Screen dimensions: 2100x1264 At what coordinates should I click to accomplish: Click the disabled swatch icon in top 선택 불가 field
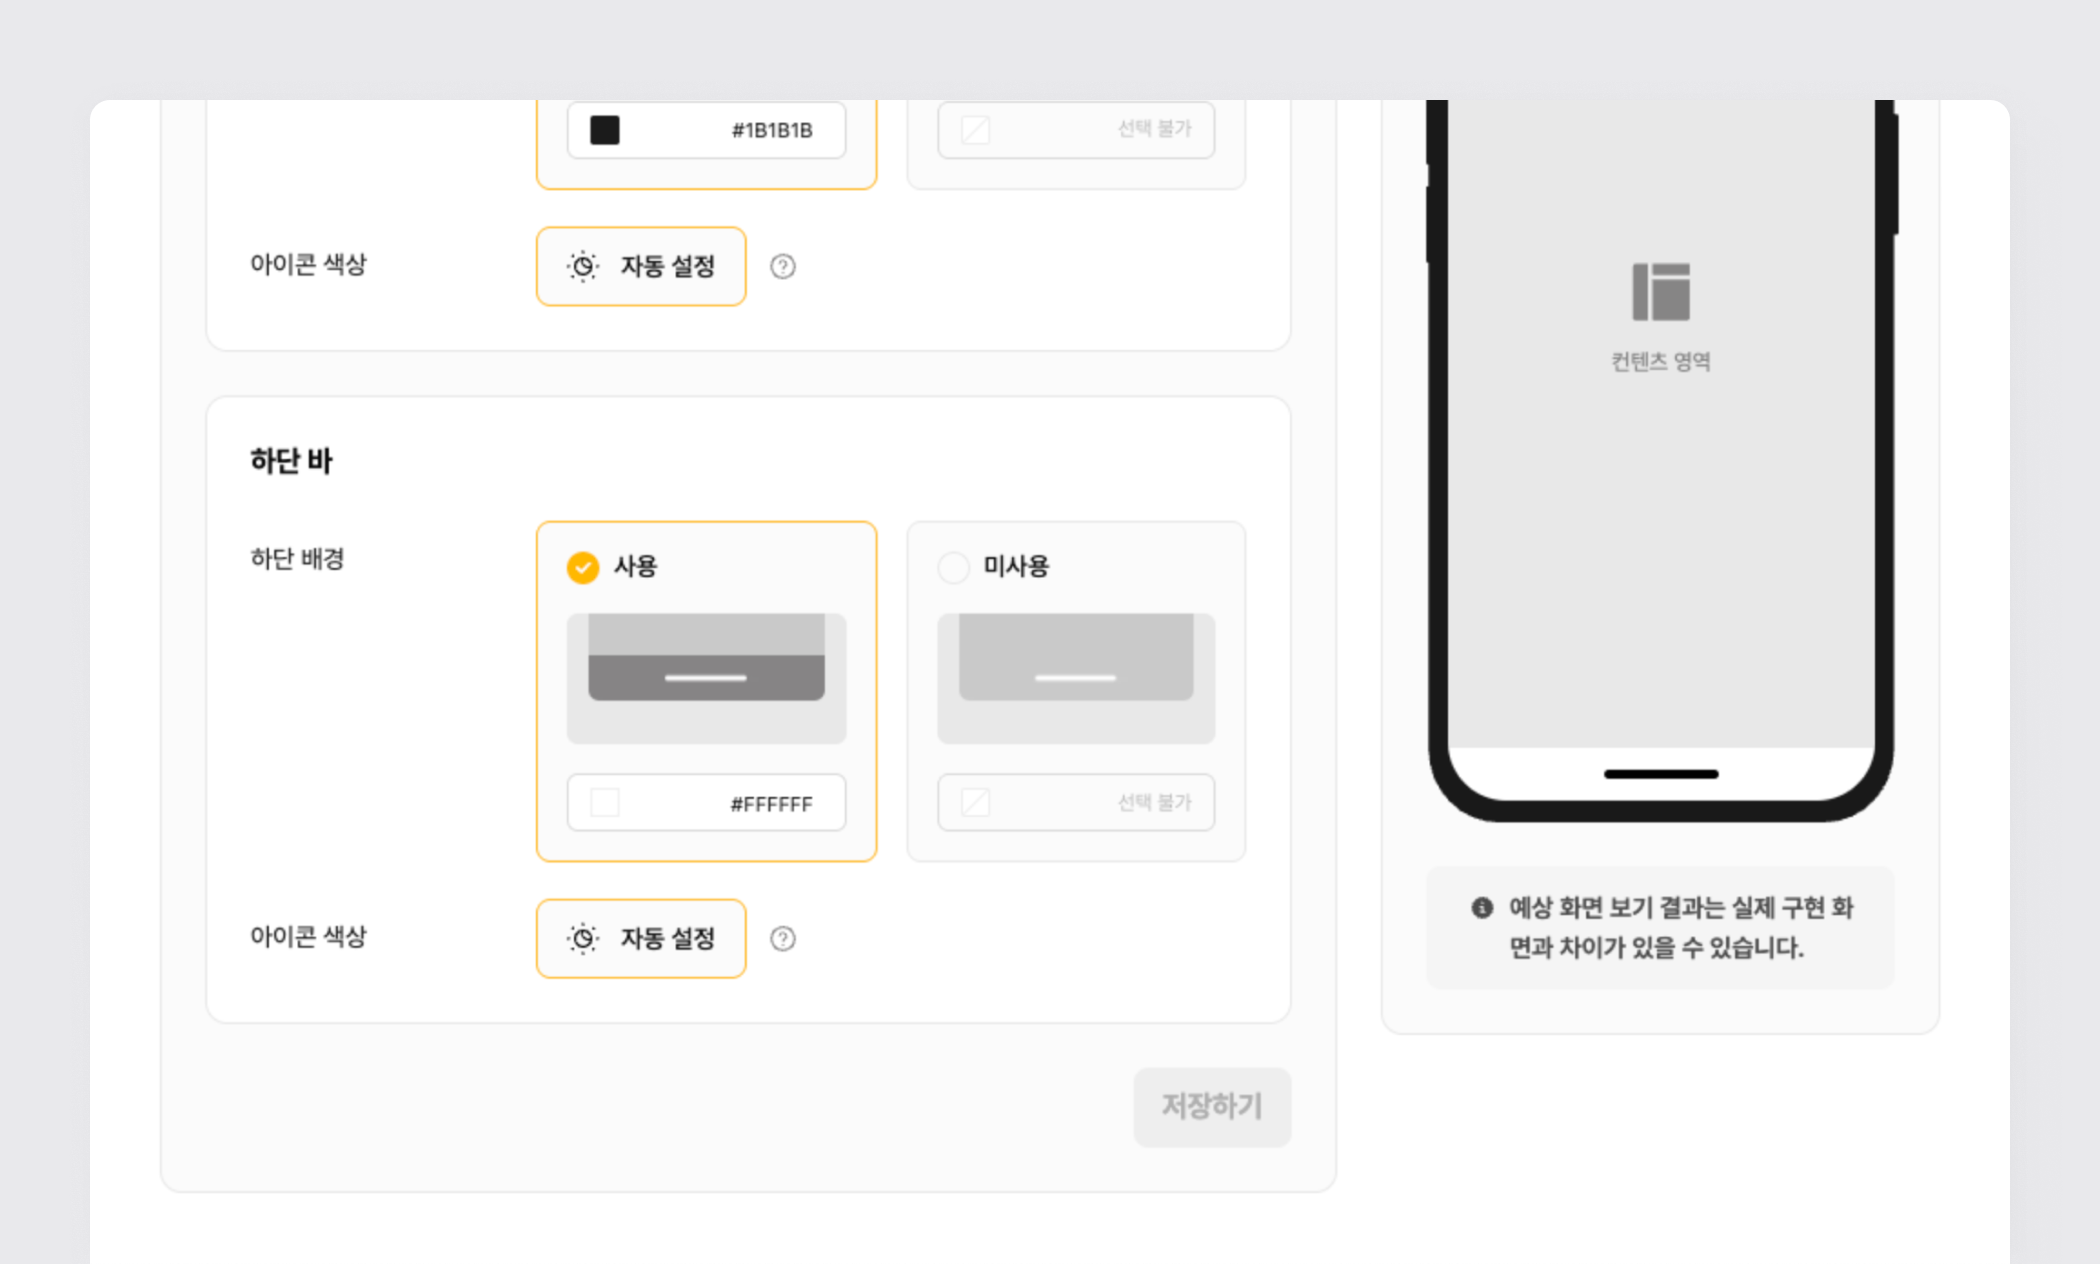pyautogui.click(x=975, y=130)
